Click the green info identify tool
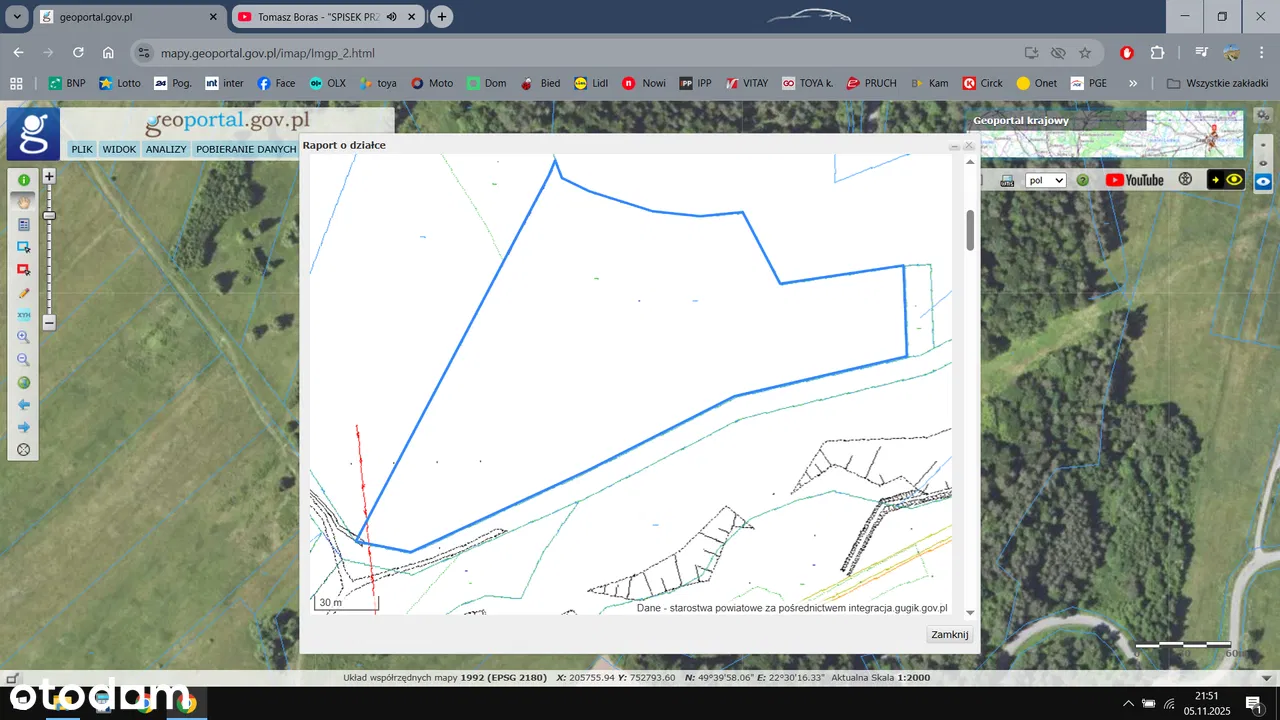Screen dimensions: 1280x720 [23, 180]
